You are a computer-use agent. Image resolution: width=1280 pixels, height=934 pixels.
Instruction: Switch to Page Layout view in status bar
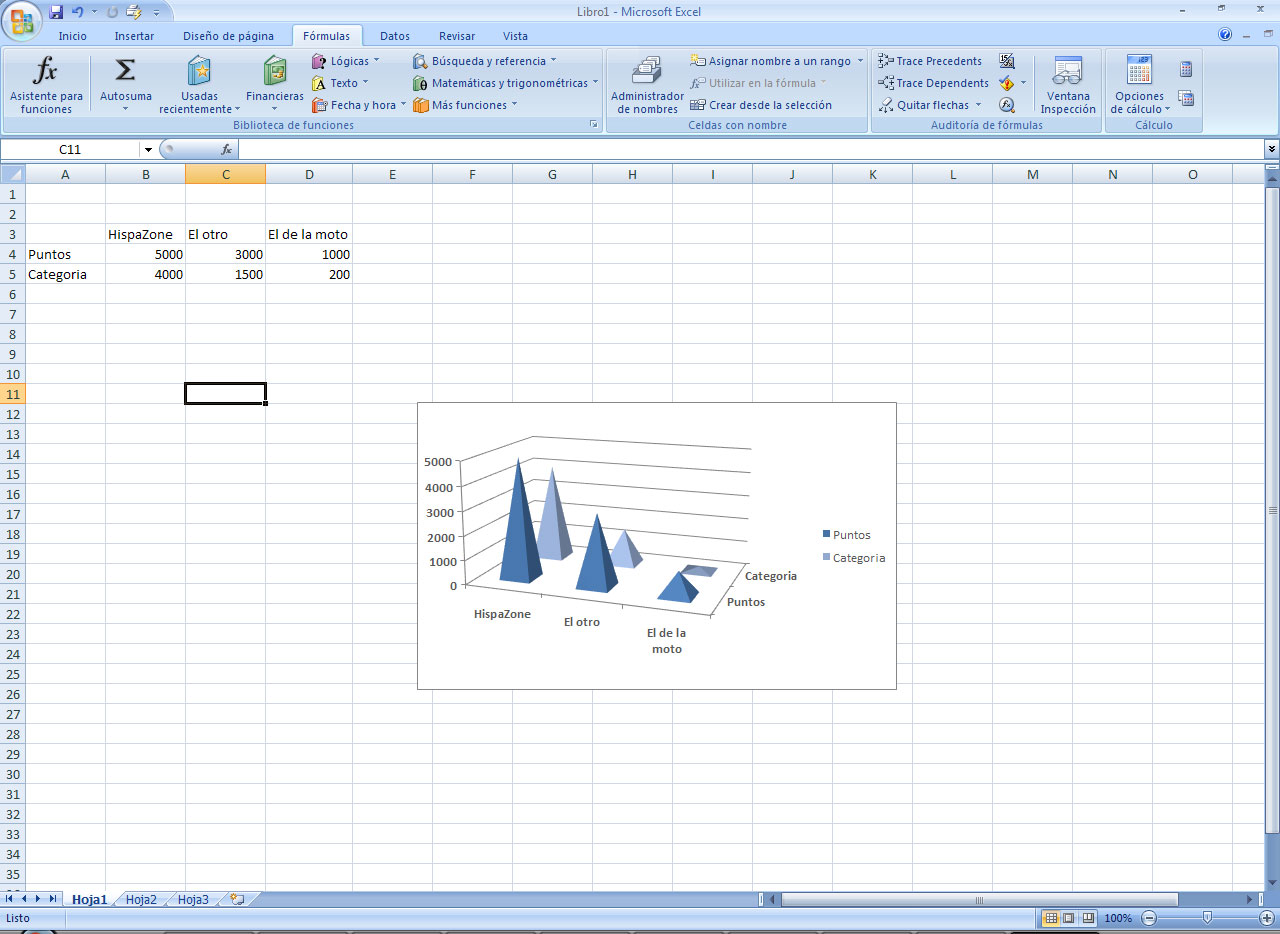1069,918
